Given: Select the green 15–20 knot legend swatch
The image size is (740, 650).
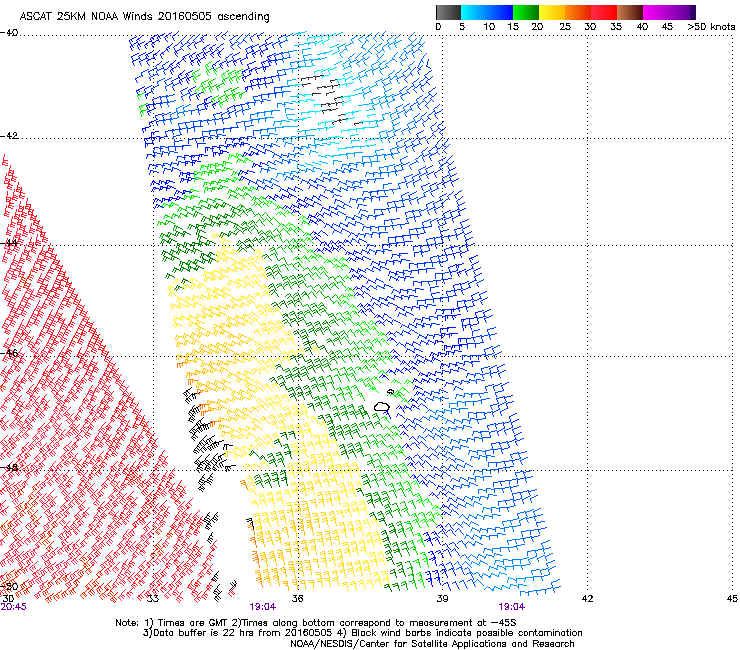Looking at the screenshot, I should click(x=526, y=12).
